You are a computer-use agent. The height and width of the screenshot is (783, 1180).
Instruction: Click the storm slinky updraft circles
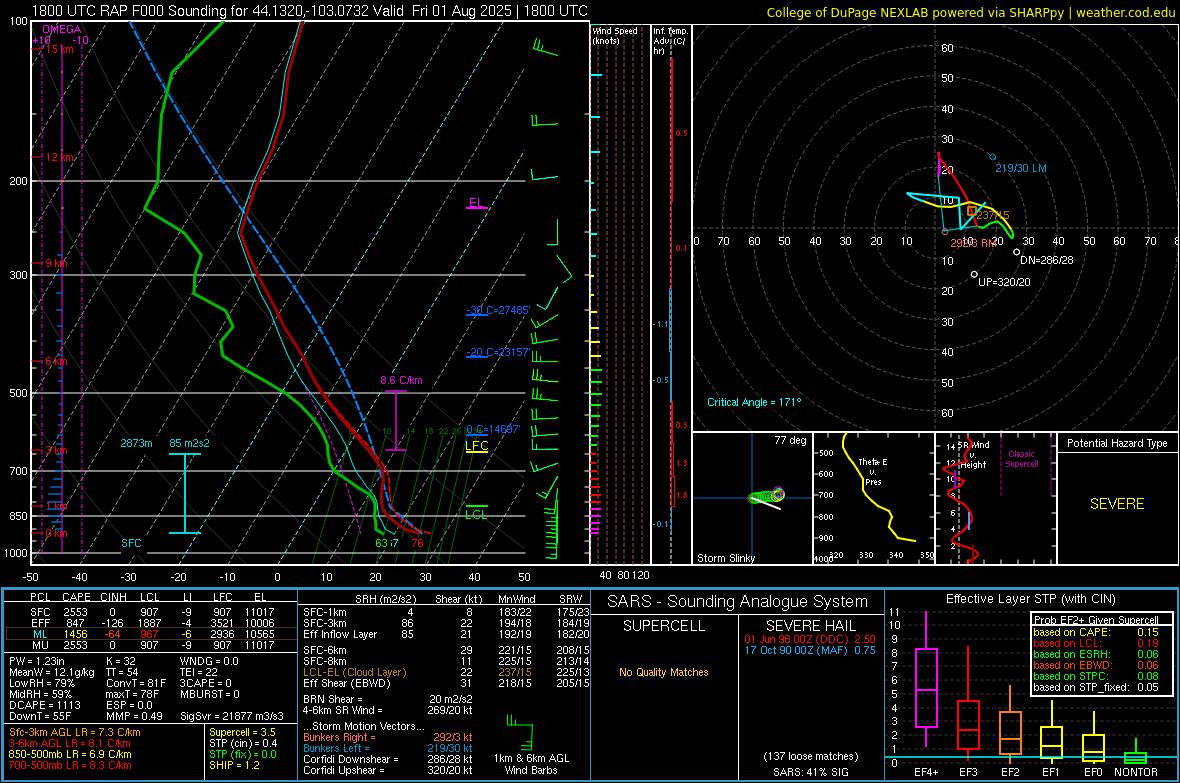click(768, 495)
